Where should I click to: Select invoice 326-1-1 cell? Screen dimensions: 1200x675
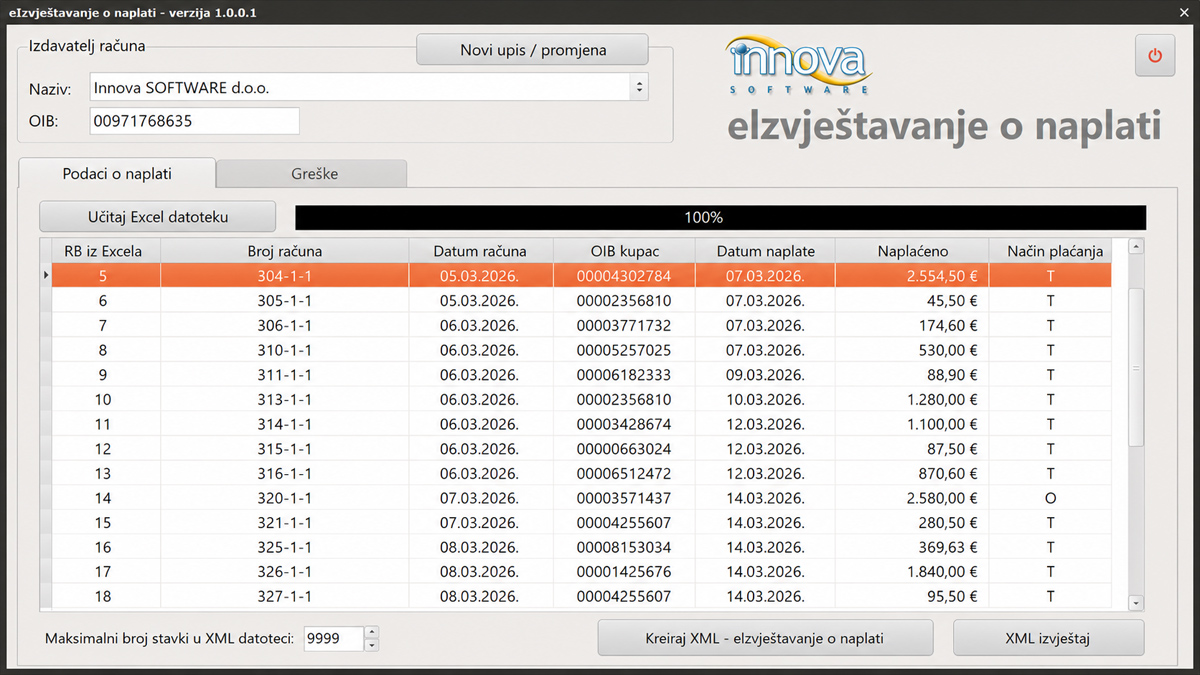(285, 572)
